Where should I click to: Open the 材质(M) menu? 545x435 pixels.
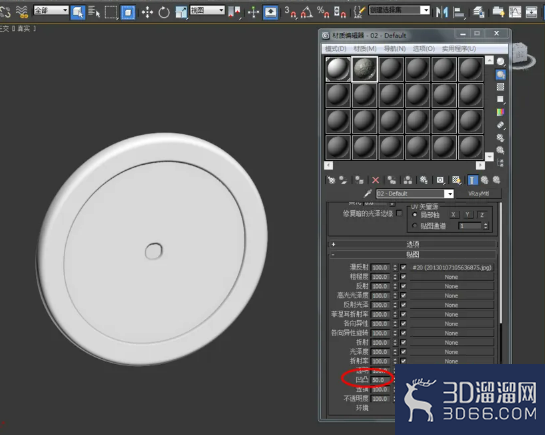365,49
